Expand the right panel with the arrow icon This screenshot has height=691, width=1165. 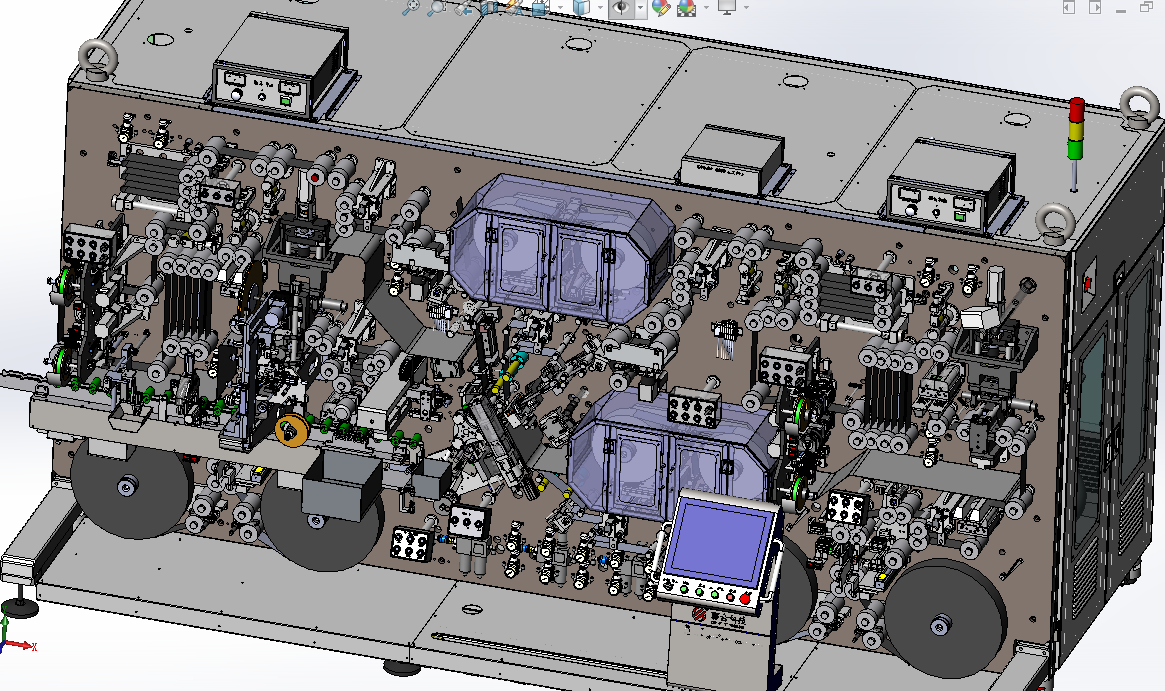pyautogui.click(x=1095, y=7)
